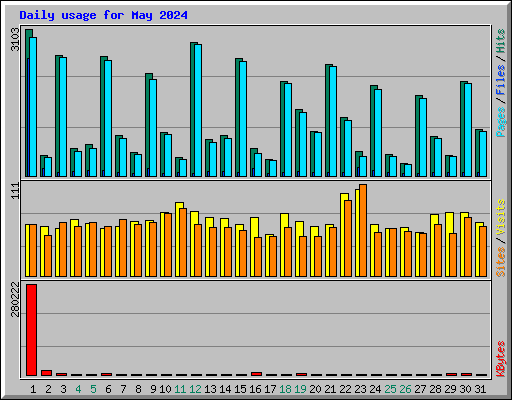Click the small red KBytes bar for day 2

(46, 373)
